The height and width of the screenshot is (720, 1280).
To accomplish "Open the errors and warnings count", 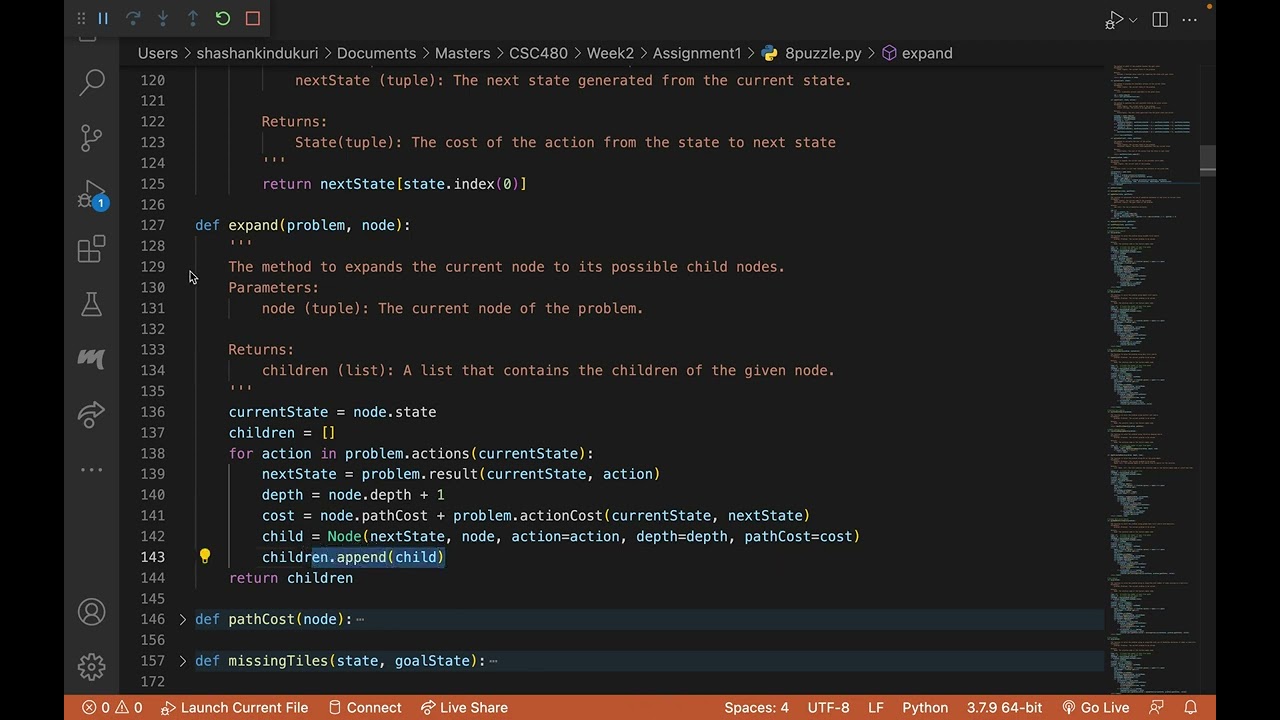I will 112,707.
